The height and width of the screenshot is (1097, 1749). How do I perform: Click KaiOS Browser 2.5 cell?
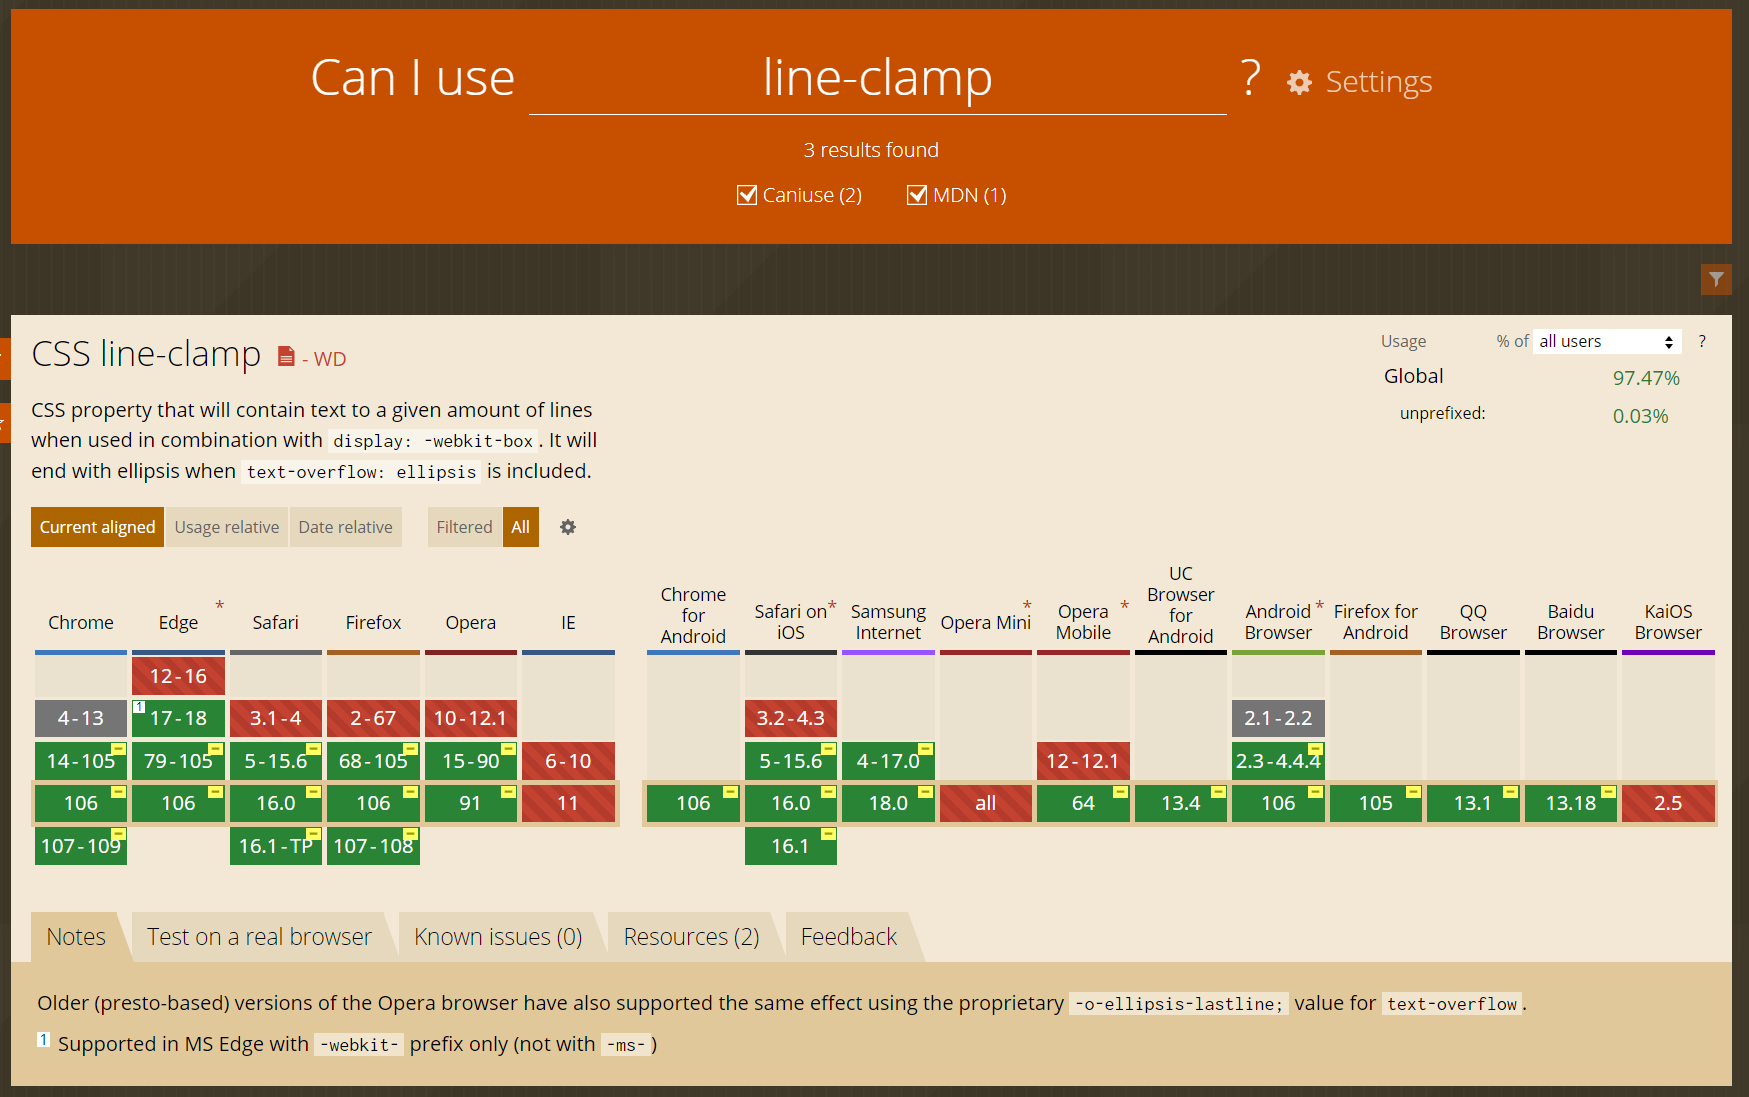[1668, 803]
